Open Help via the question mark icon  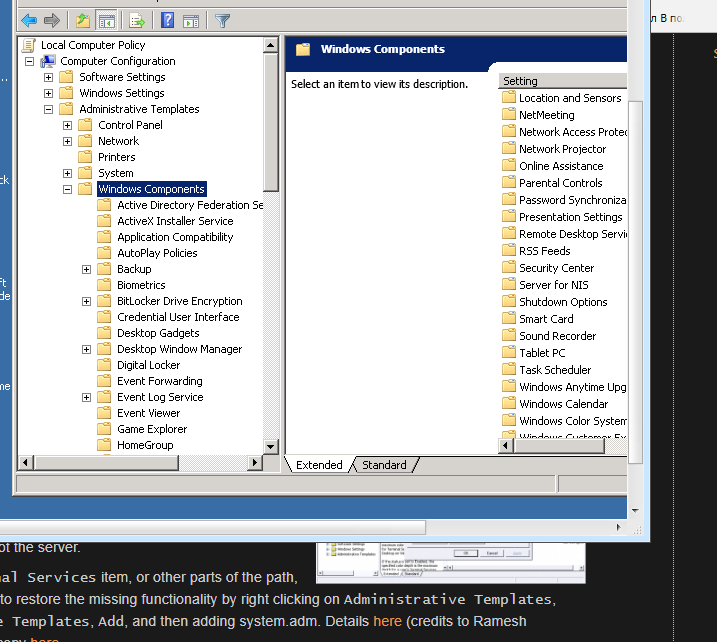coord(167,20)
